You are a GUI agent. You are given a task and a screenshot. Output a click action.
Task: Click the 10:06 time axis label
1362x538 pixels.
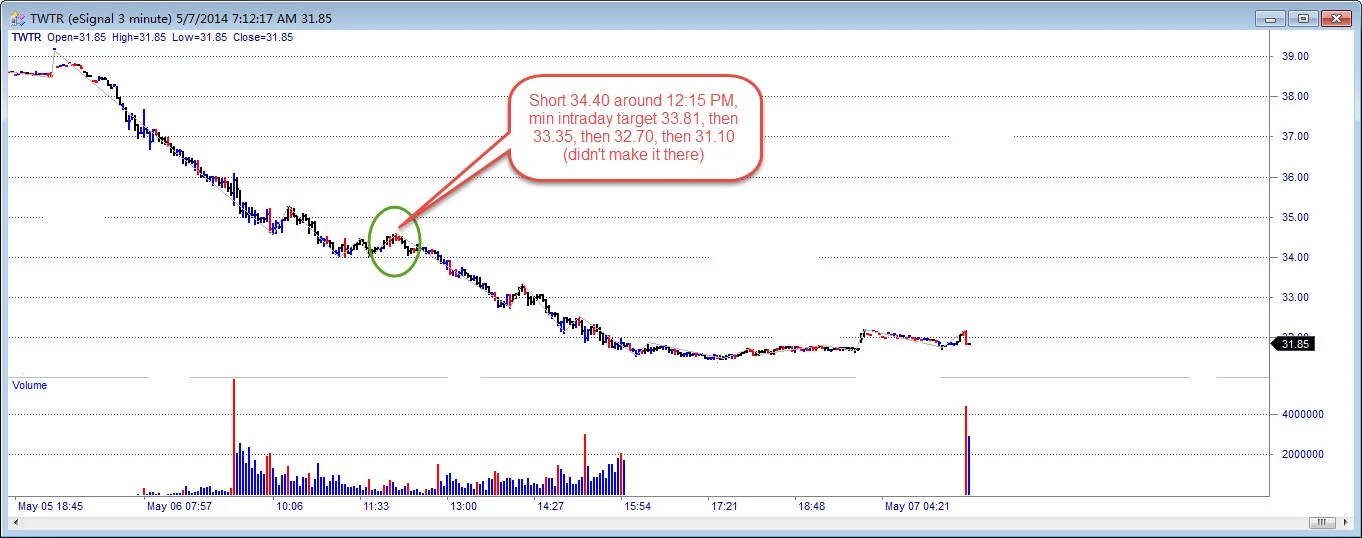[x=289, y=507]
